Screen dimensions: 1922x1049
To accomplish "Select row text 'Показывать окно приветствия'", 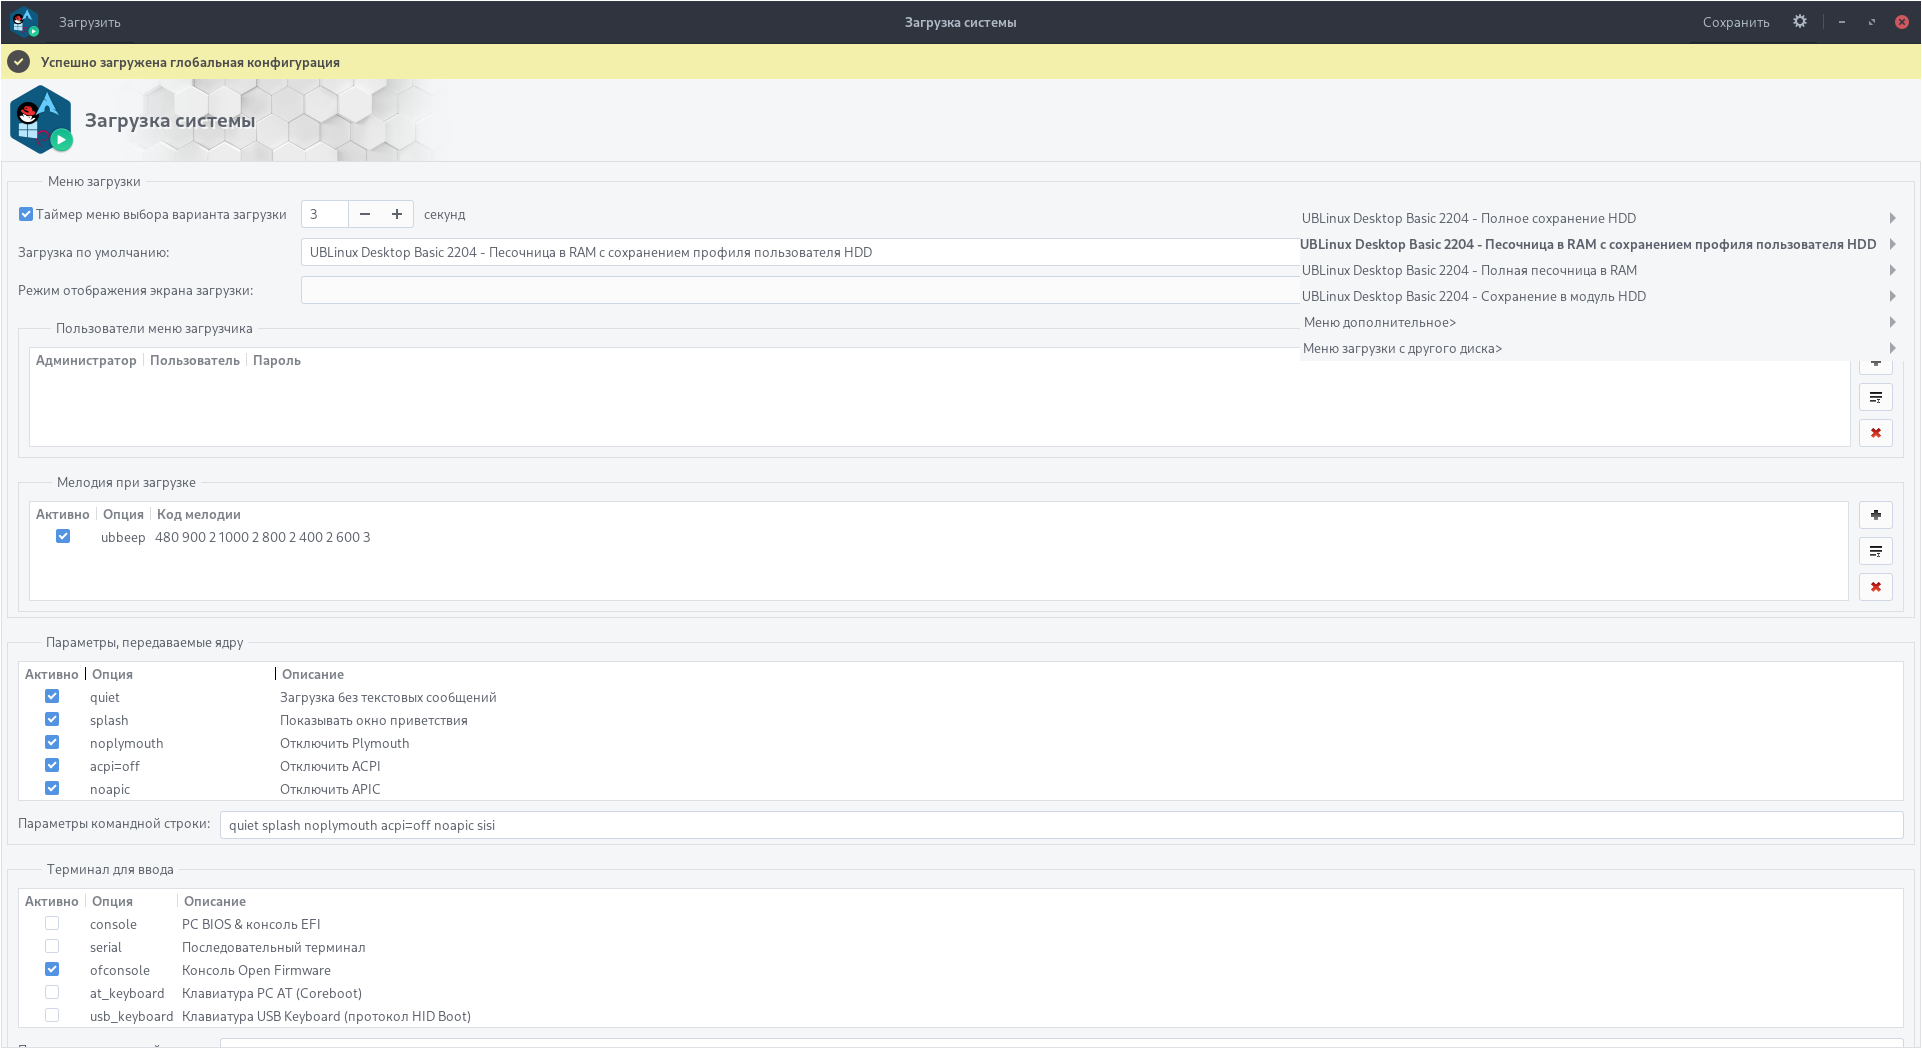I will [x=374, y=720].
